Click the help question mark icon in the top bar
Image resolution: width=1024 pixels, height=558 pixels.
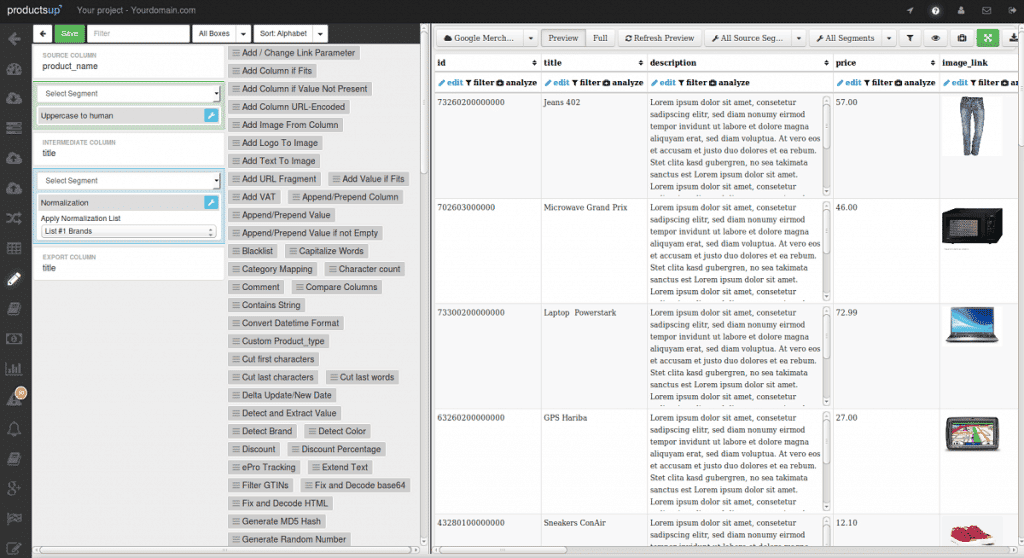pyautogui.click(x=935, y=10)
